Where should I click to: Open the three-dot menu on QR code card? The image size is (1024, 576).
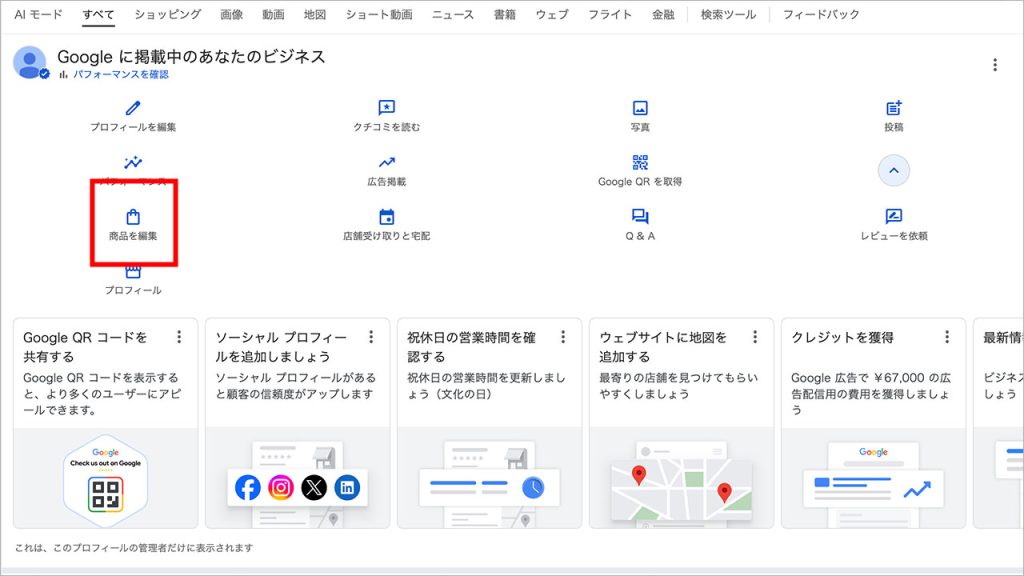tap(179, 337)
